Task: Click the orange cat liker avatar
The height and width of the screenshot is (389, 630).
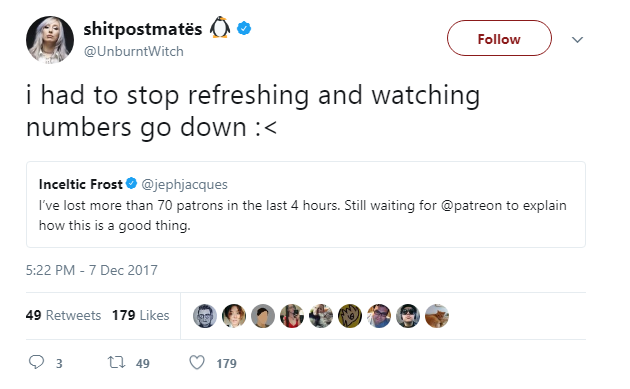Action: click(x=437, y=316)
